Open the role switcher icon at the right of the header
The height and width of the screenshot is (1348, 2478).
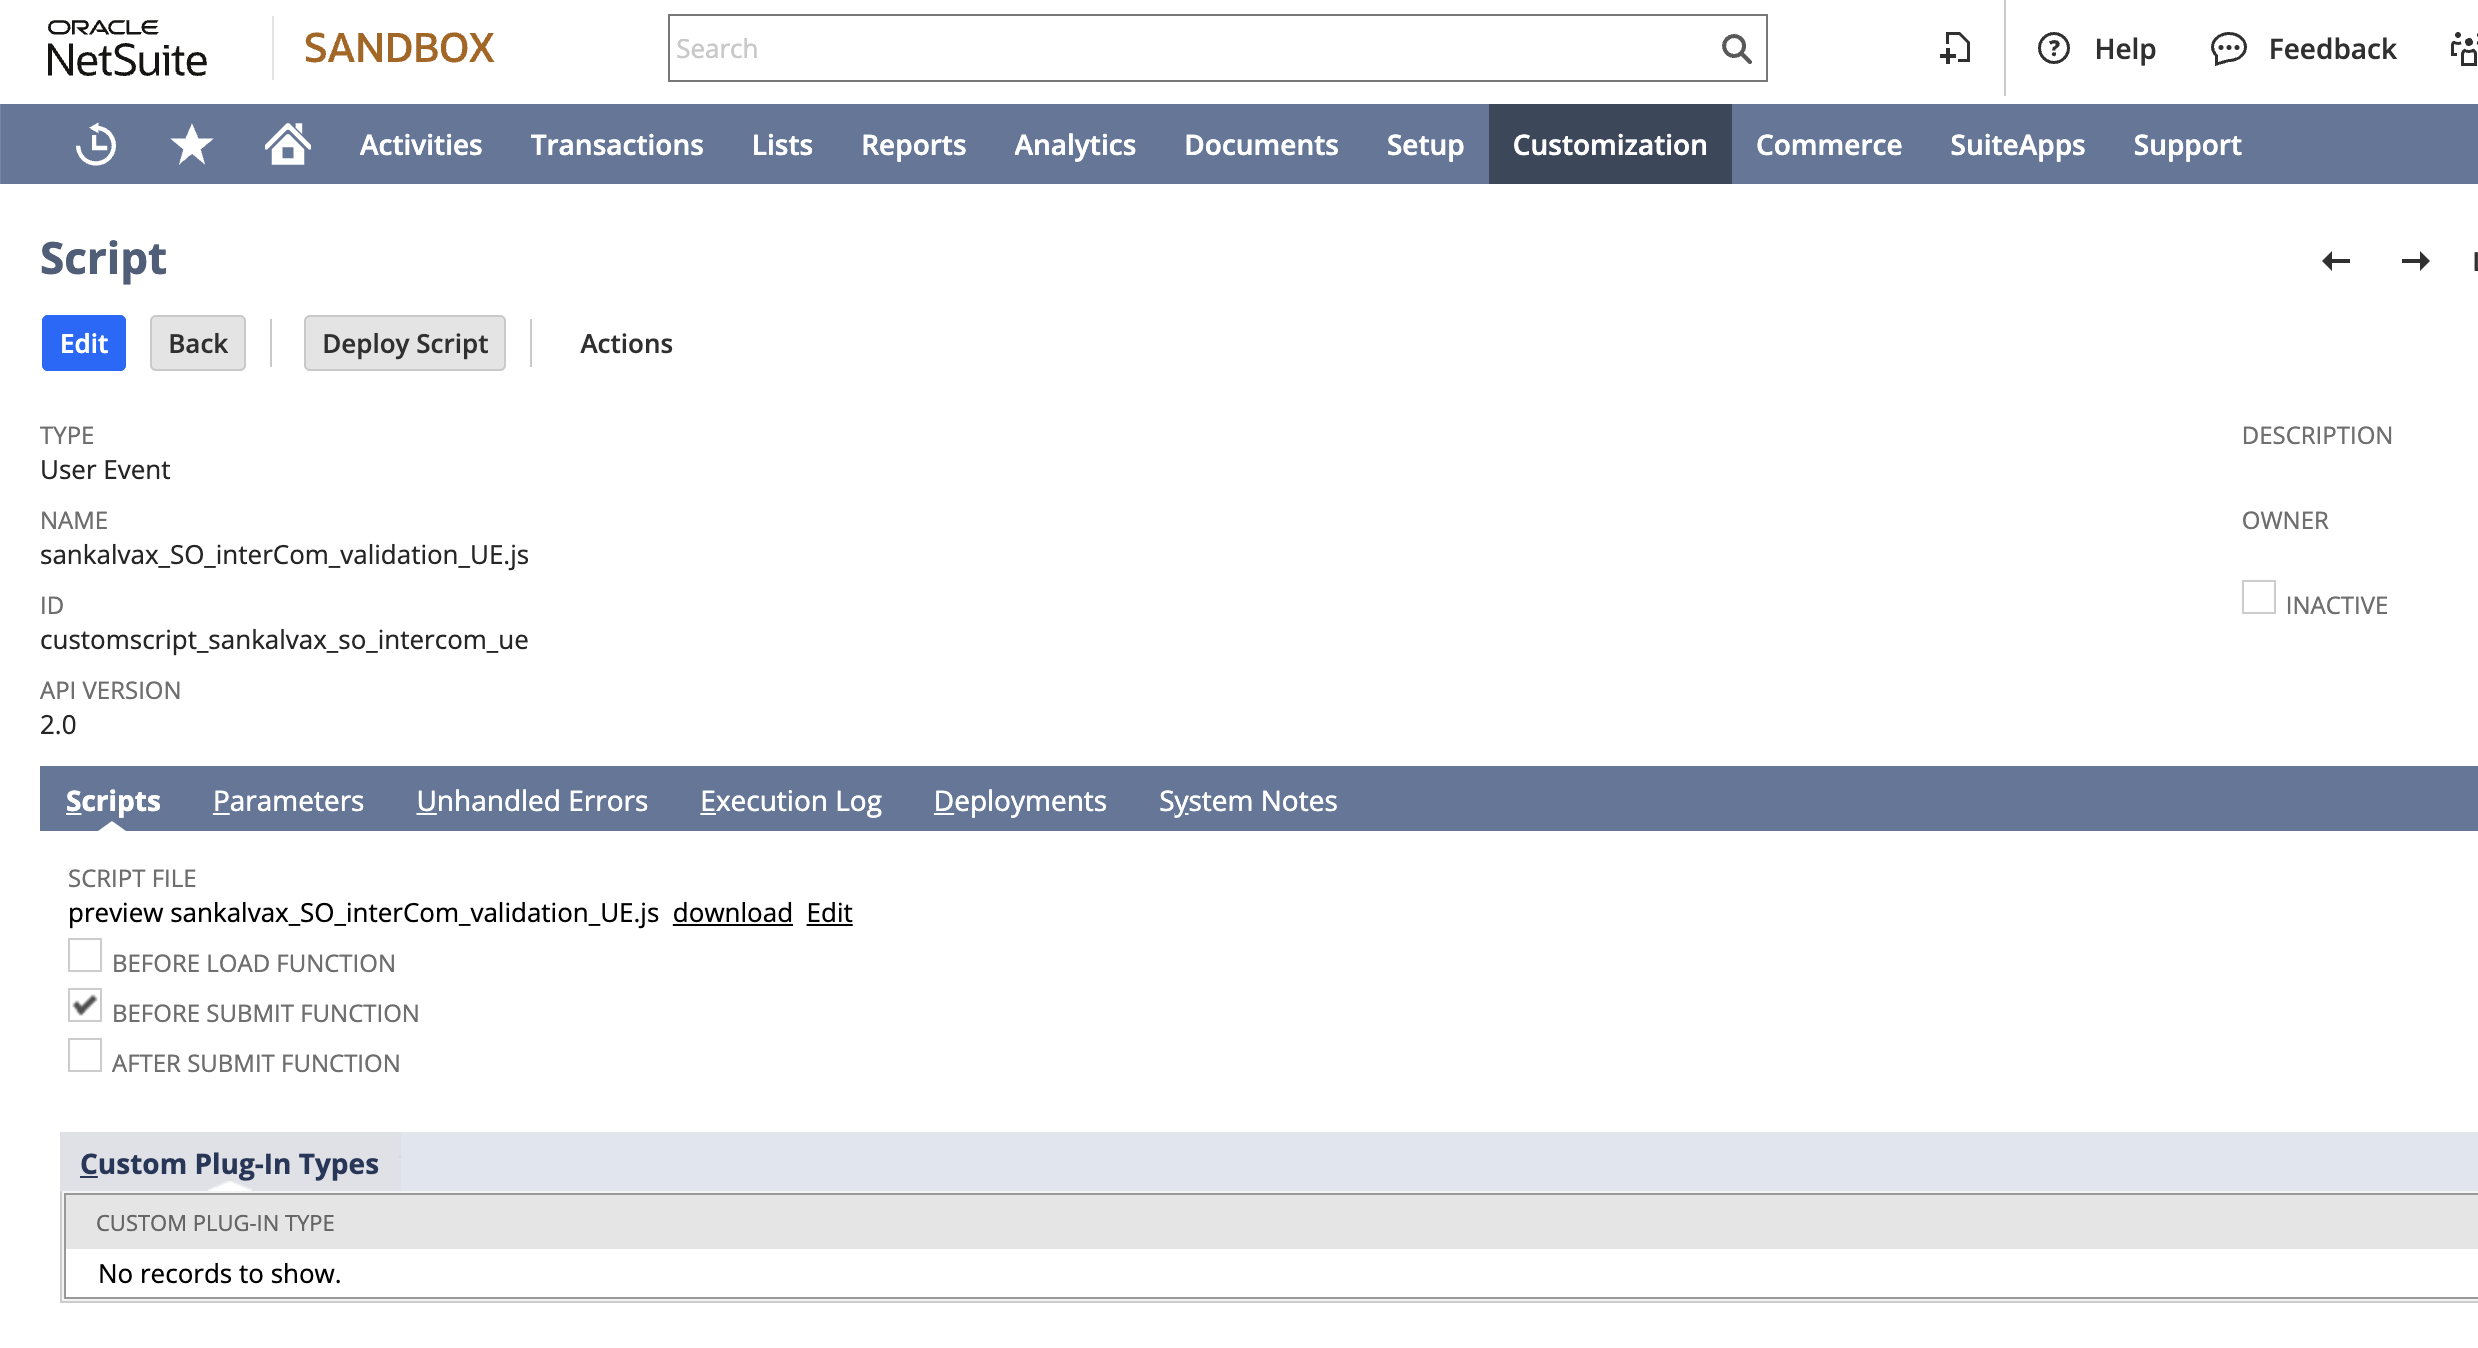pyautogui.click(x=2464, y=49)
